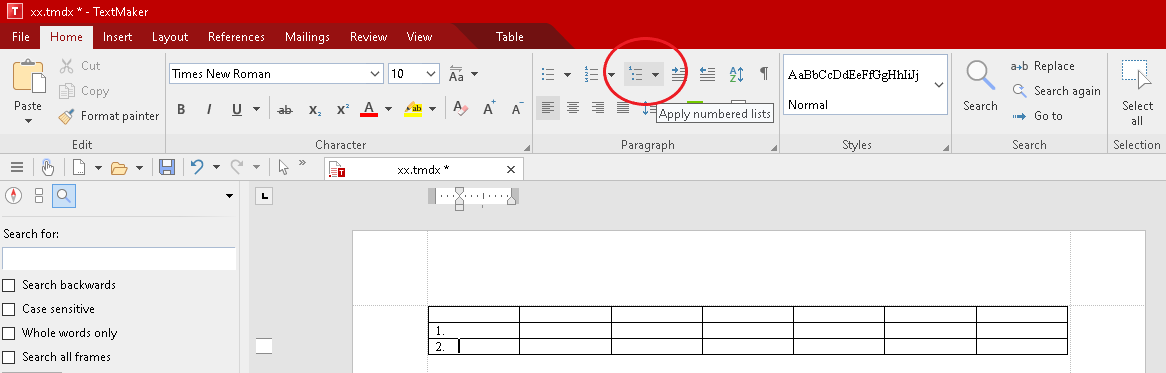Enable Whole words only checkbox
Screen dimensions: 1166x373
9,333
